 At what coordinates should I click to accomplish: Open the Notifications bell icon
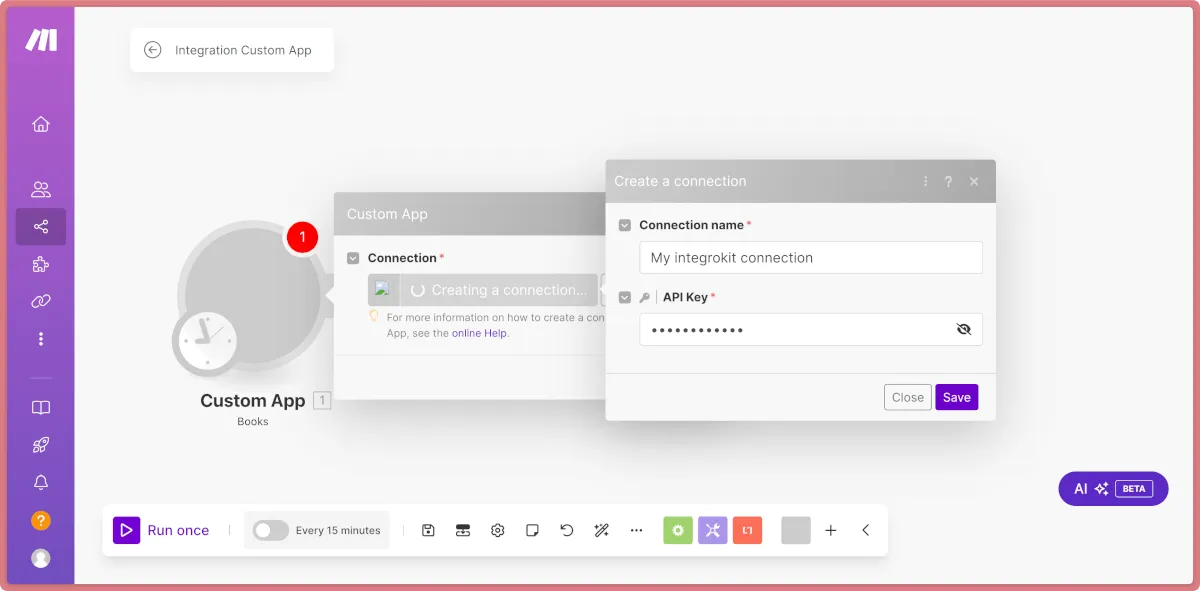[41, 483]
